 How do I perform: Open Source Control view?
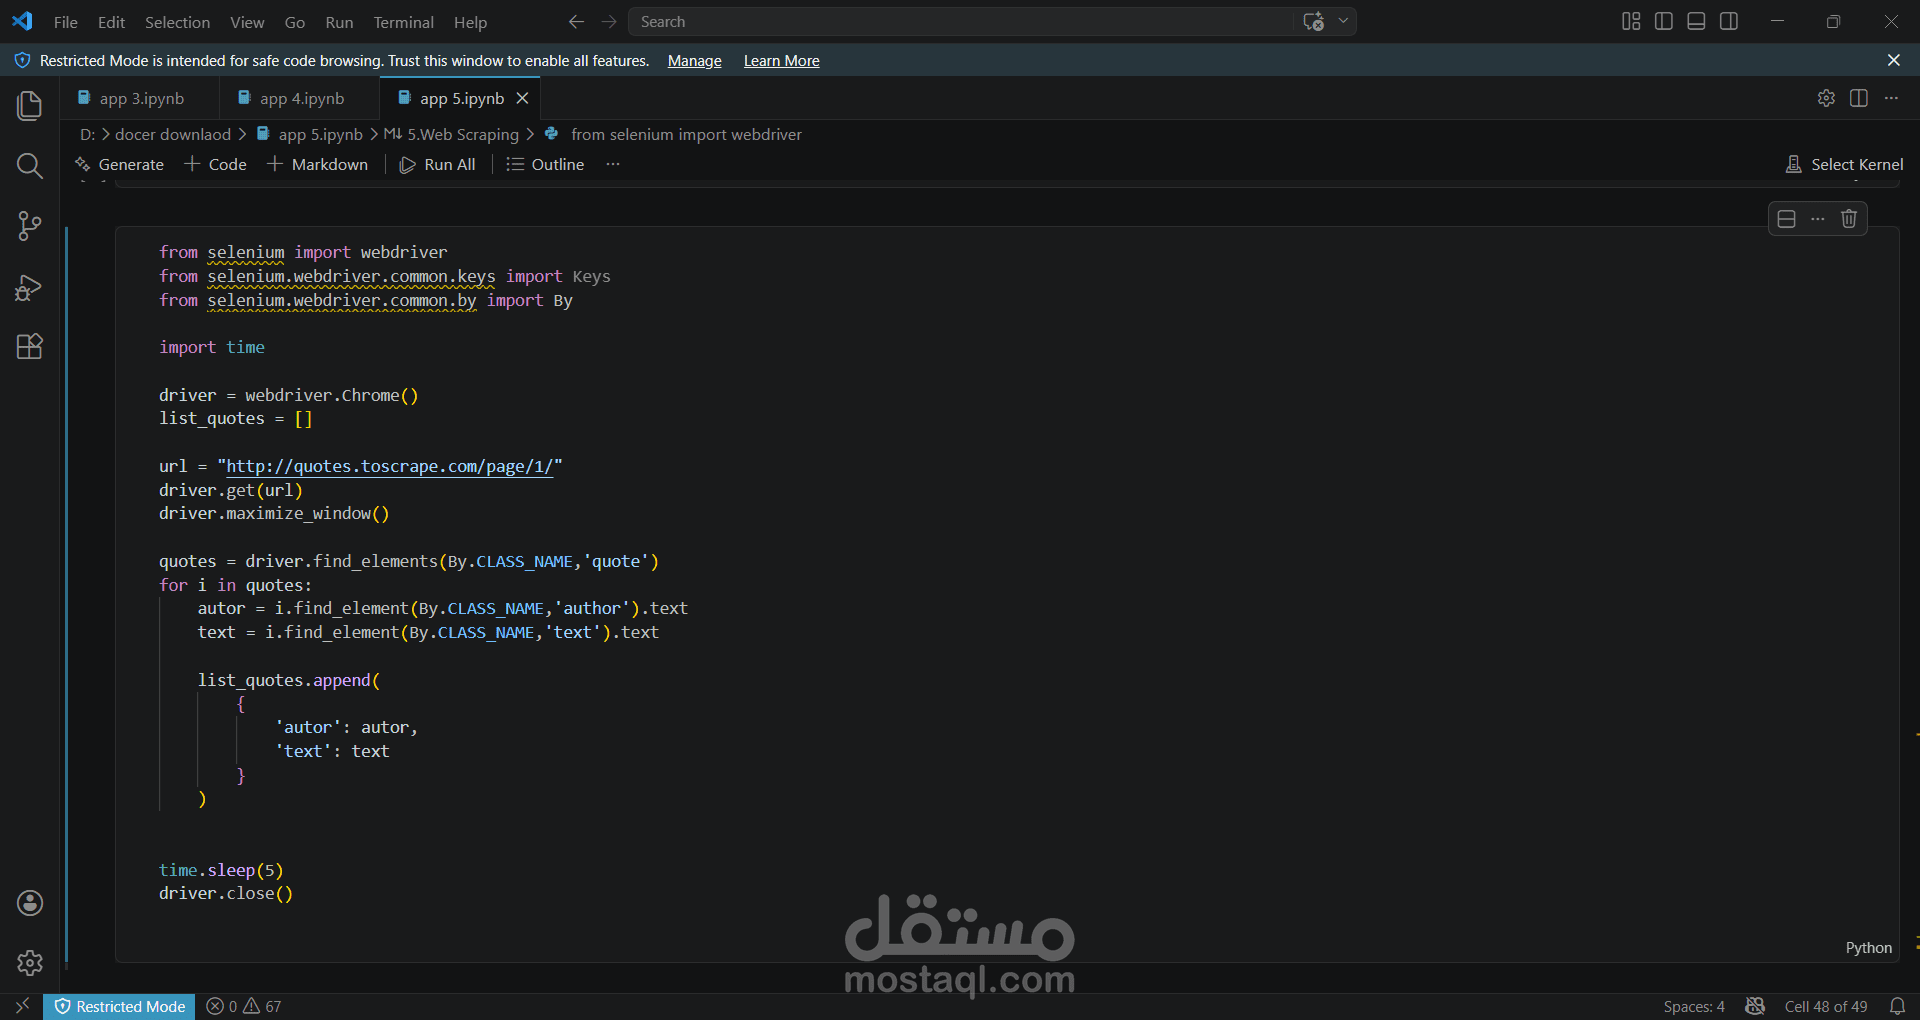pos(29,226)
